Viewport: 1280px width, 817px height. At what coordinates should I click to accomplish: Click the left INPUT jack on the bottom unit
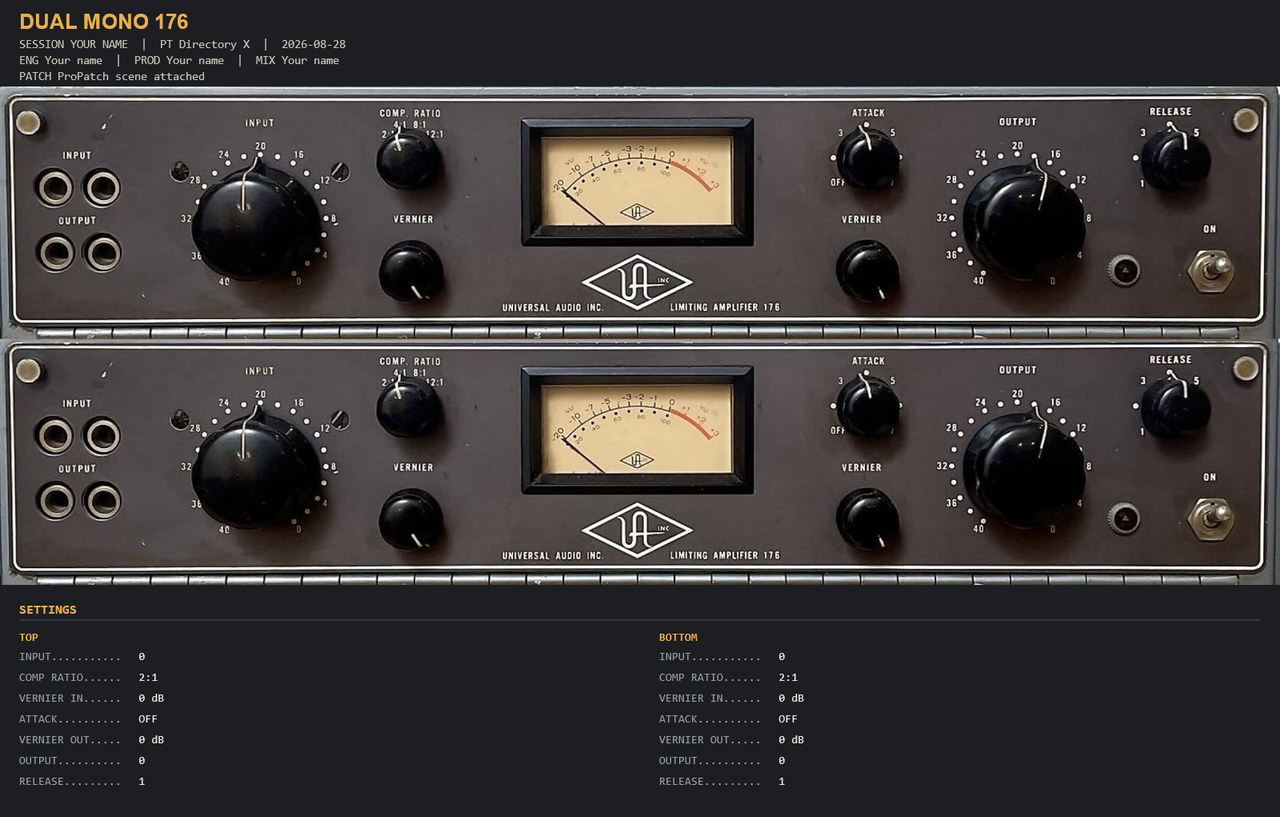coord(54,435)
